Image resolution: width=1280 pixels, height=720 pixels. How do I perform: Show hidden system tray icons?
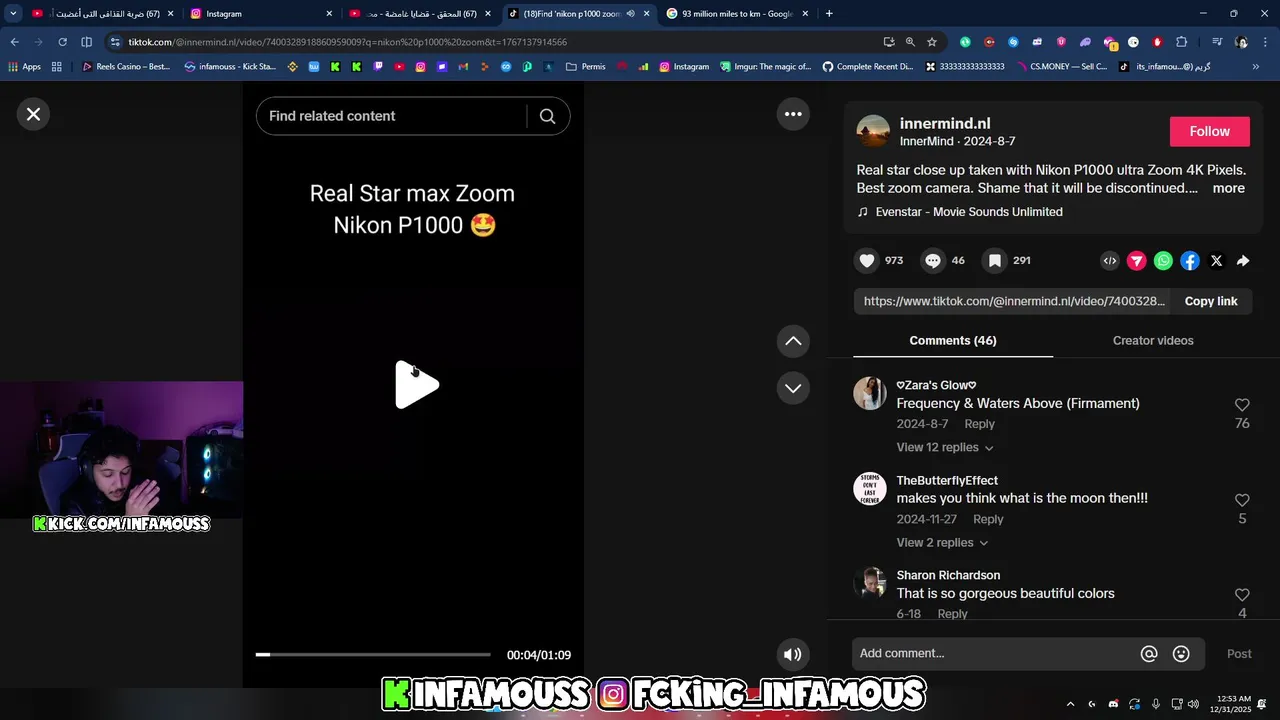(1070, 704)
